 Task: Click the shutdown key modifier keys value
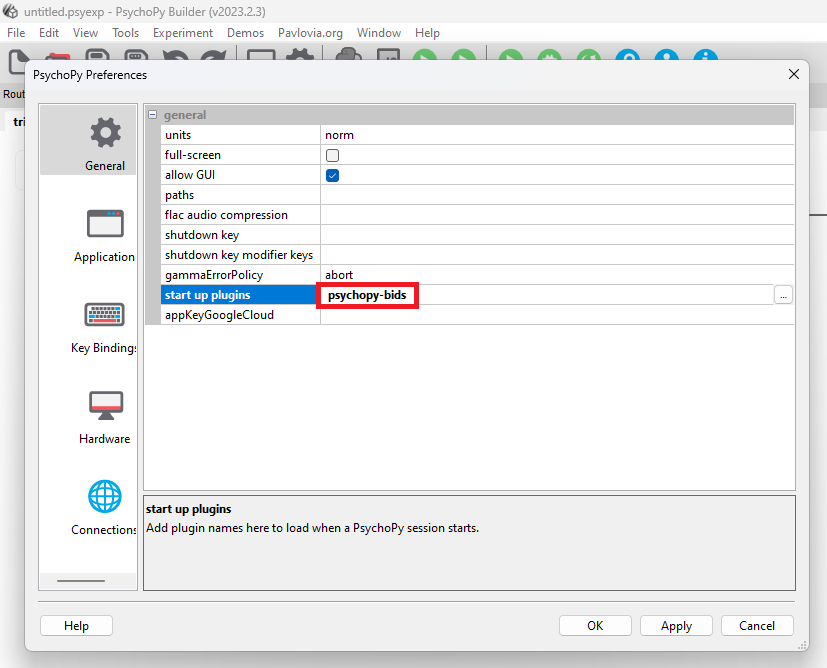pos(557,255)
